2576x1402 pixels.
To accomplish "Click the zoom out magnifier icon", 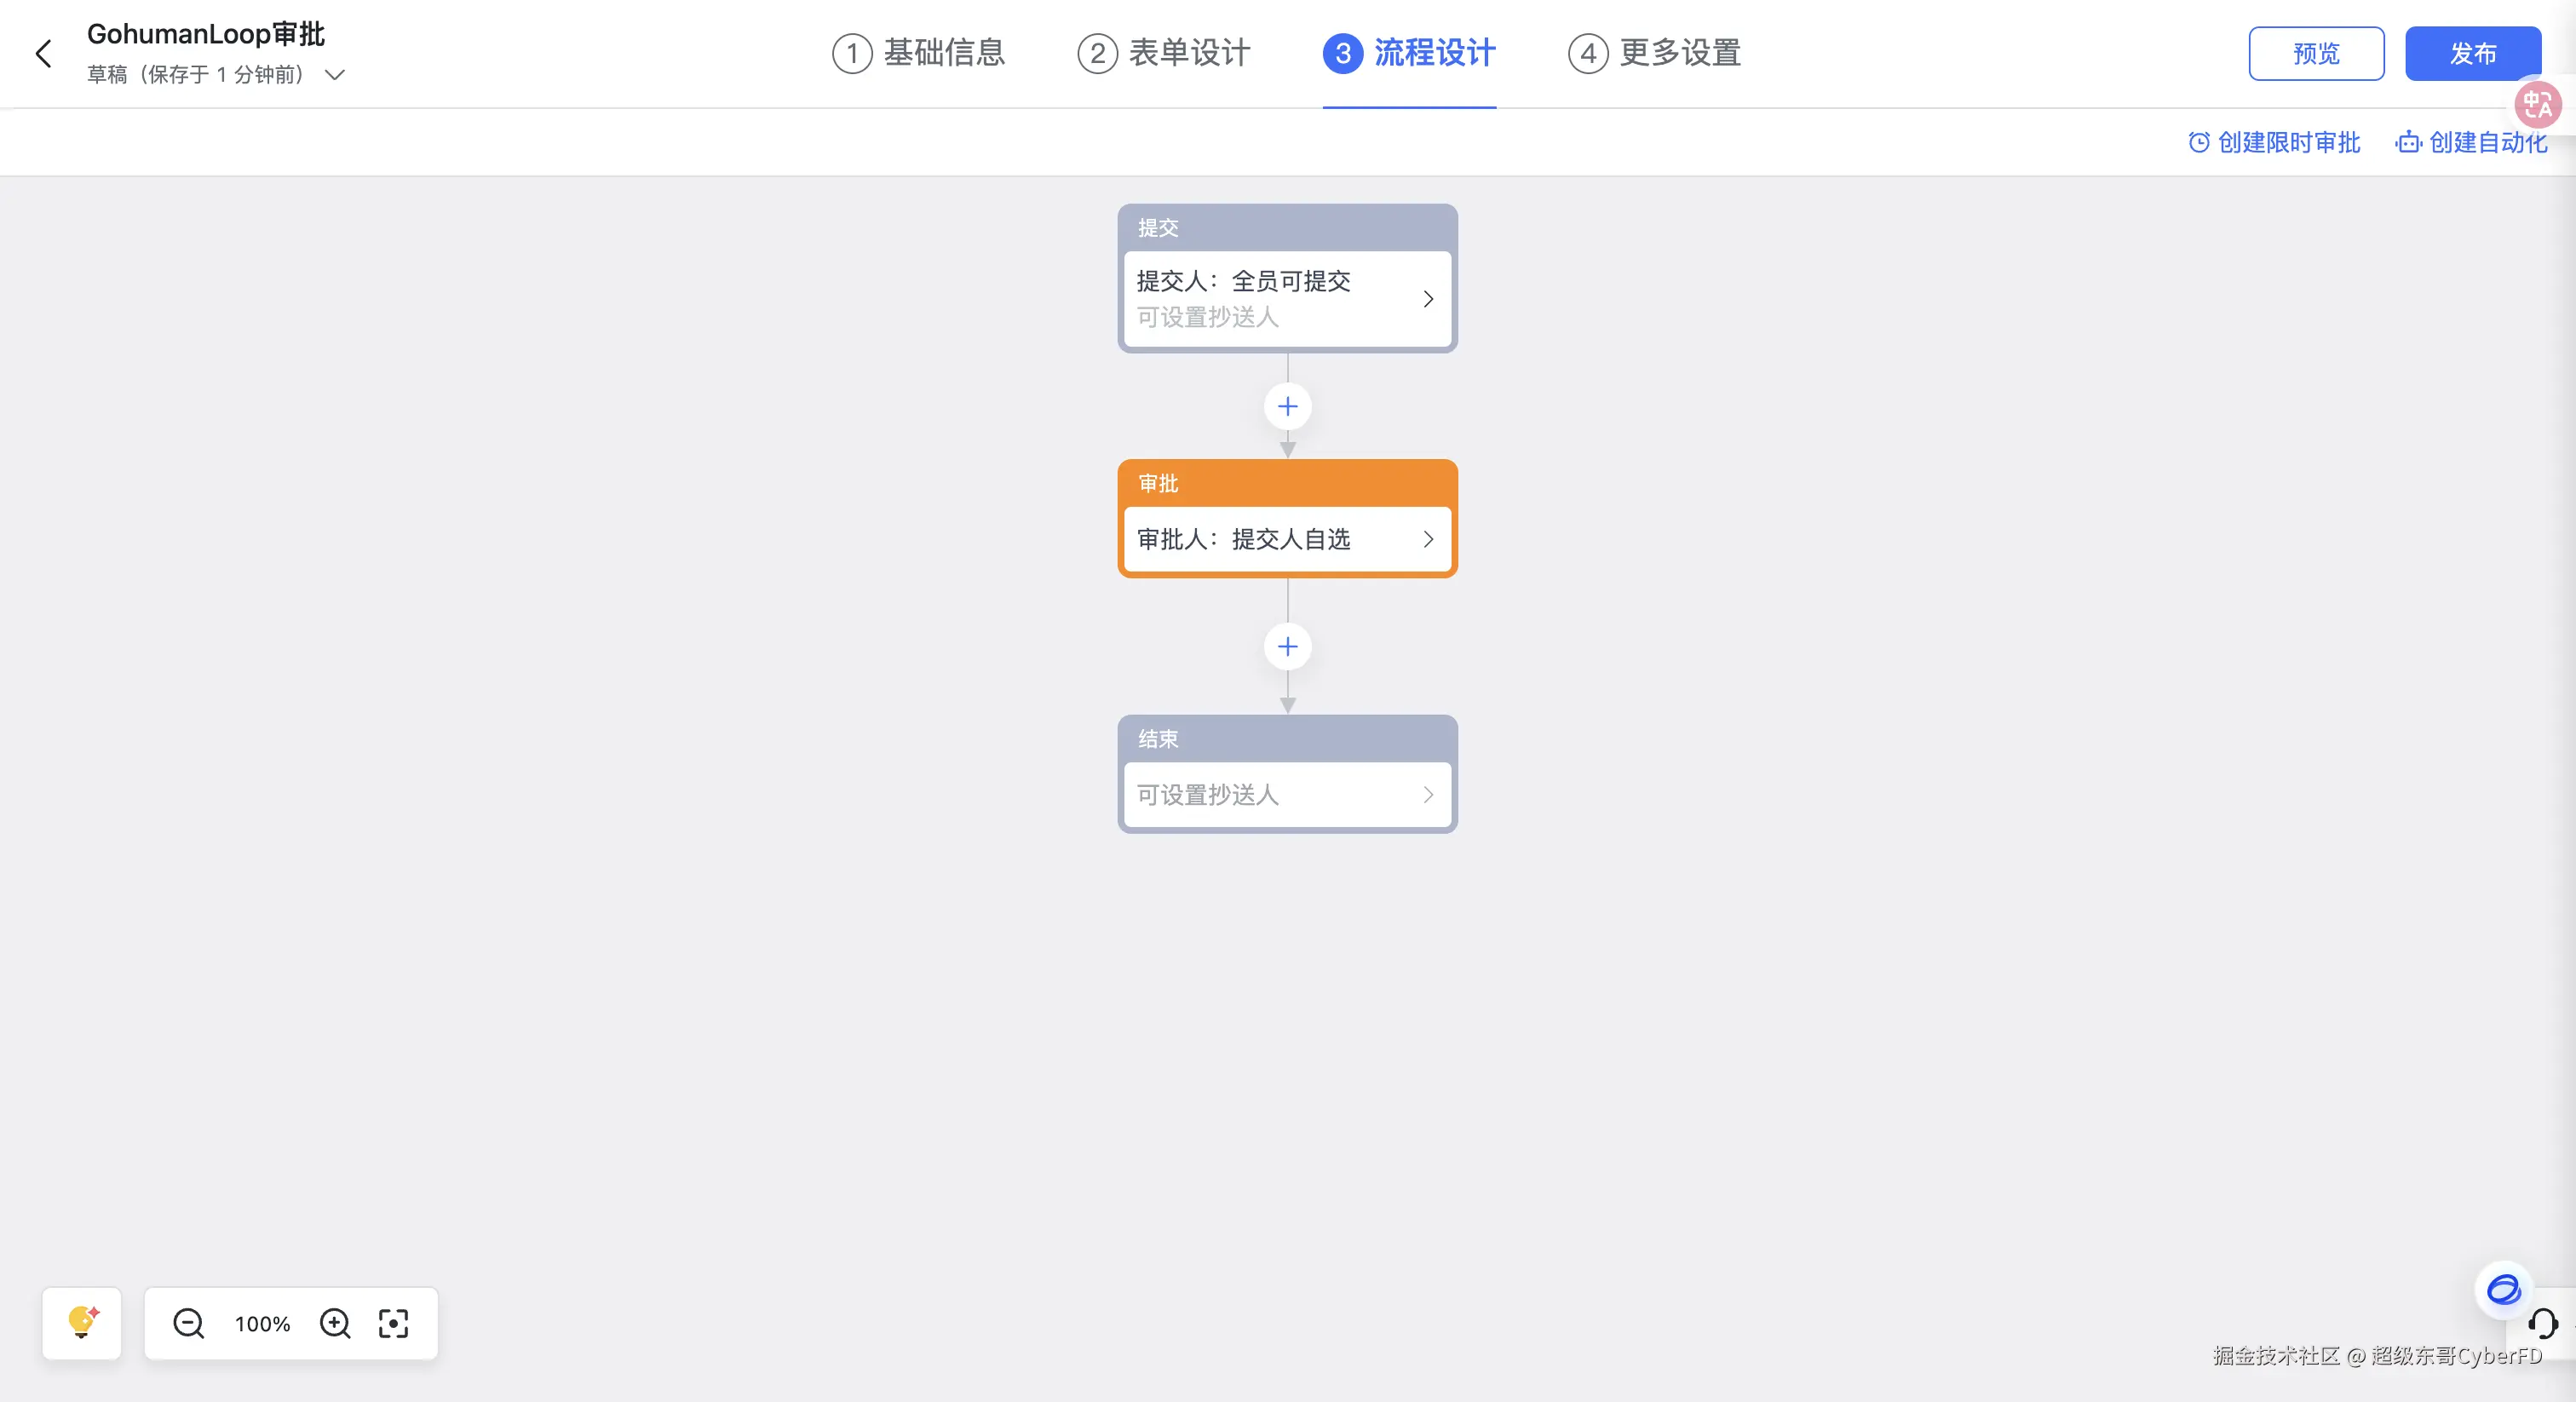I will [x=188, y=1323].
